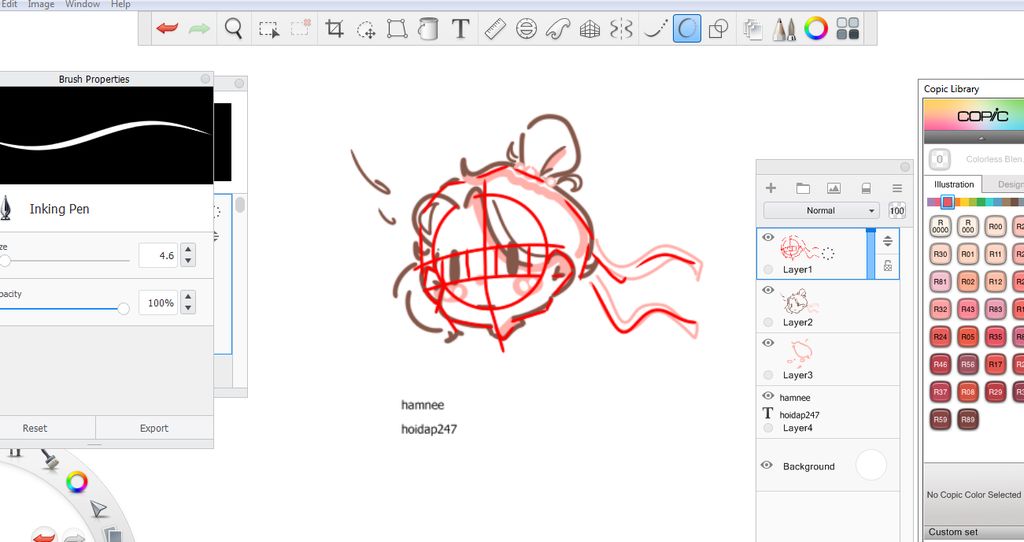Hide the Background layer
This screenshot has height=542, width=1024.
pos(767,465)
